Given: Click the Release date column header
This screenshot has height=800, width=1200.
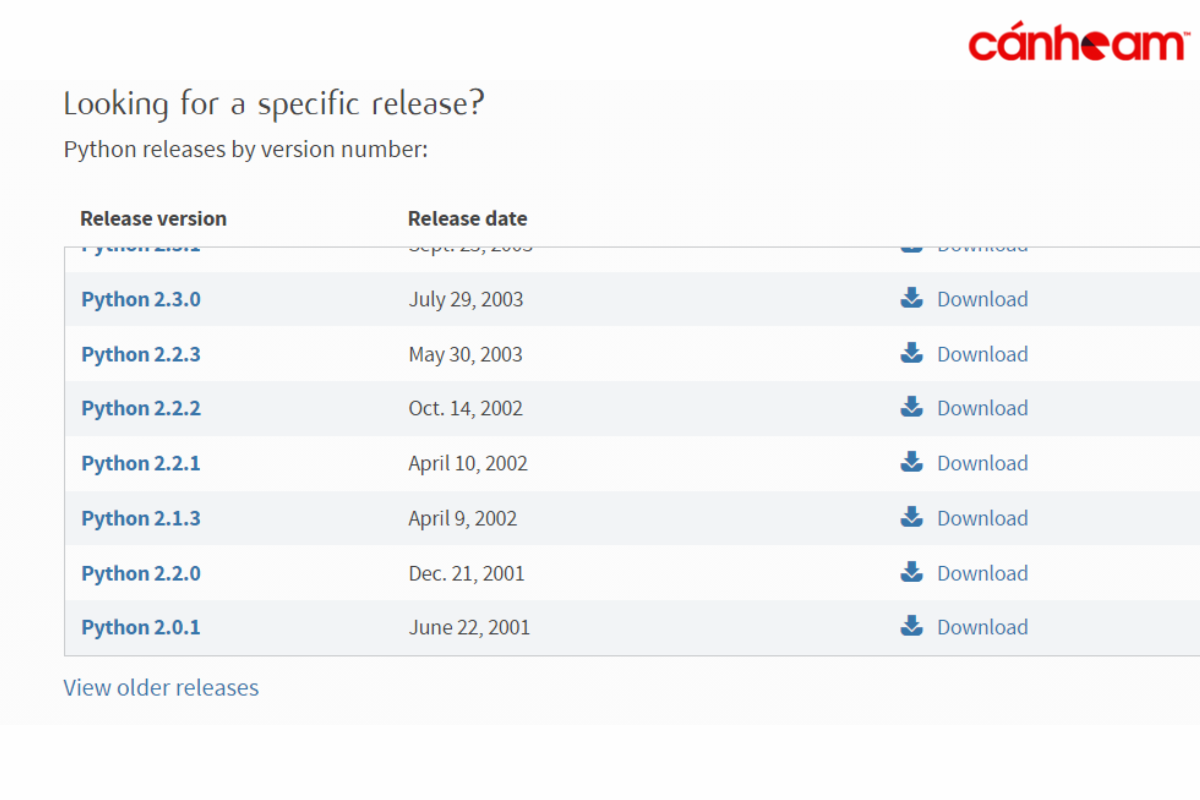Looking at the screenshot, I should (467, 218).
